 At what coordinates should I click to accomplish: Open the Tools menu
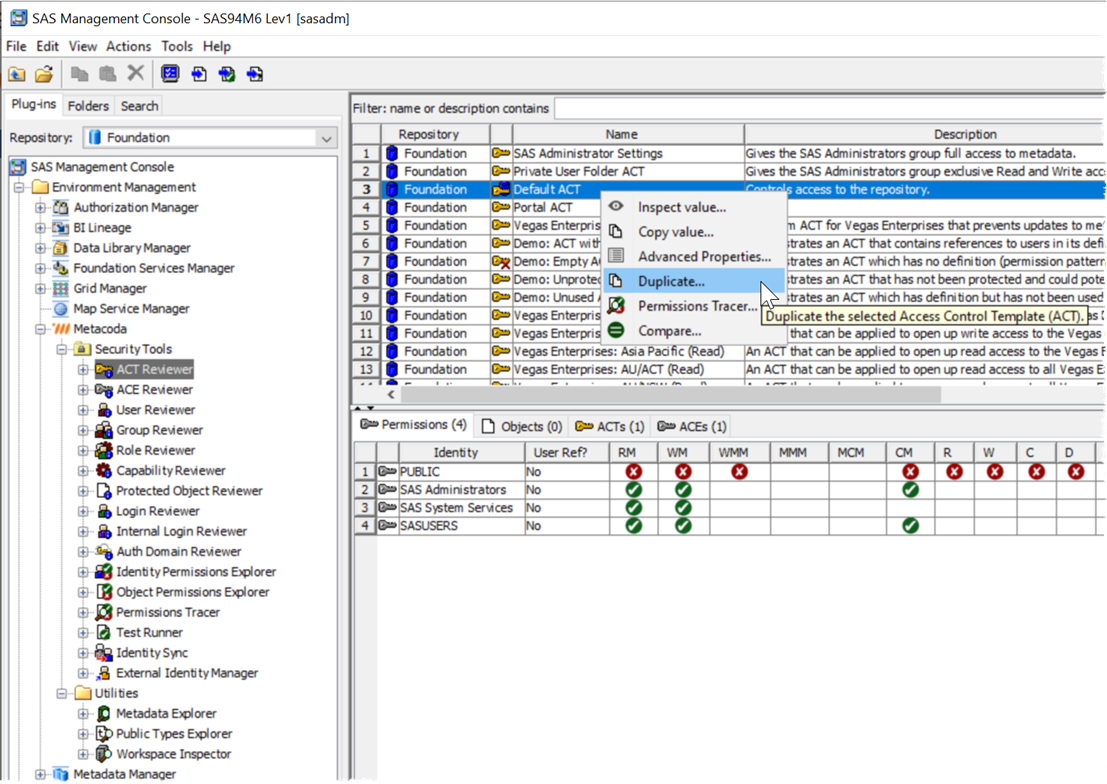click(176, 47)
